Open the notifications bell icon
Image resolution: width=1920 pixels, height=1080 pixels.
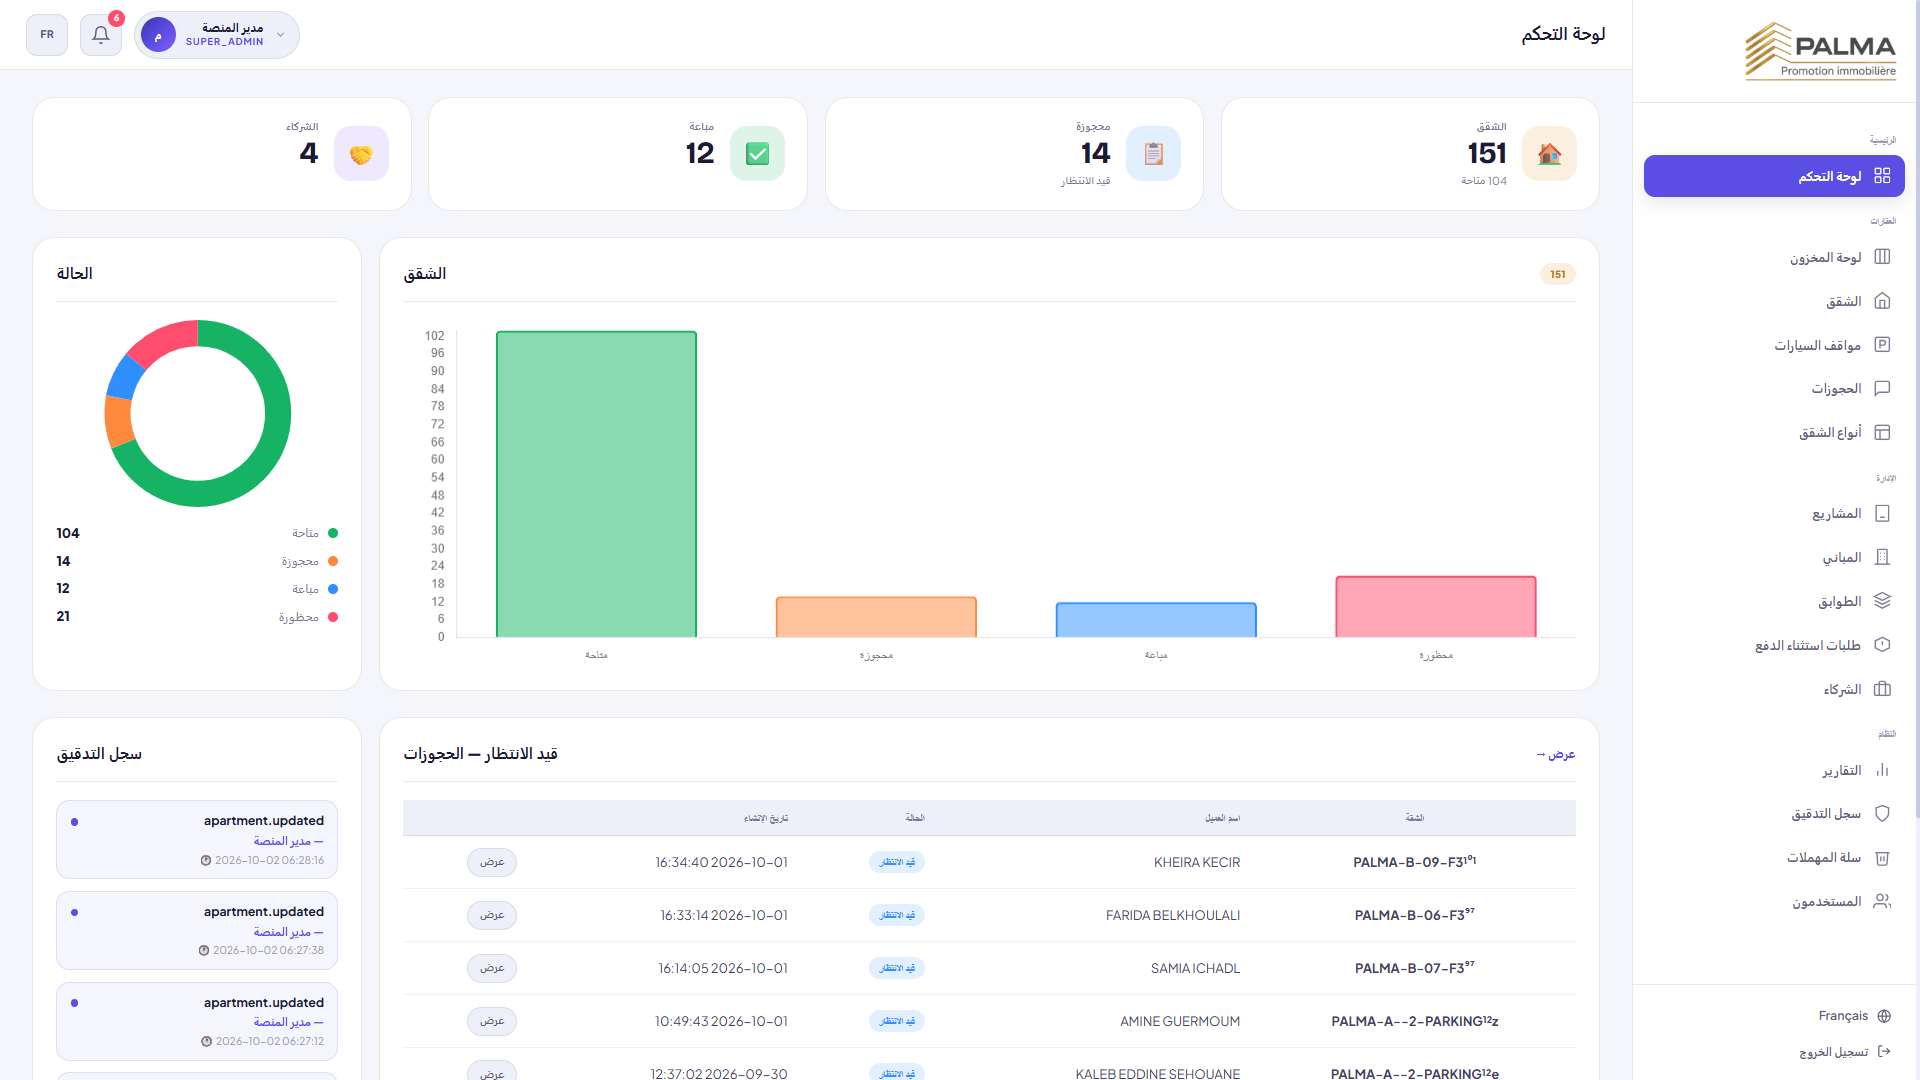pos(101,35)
